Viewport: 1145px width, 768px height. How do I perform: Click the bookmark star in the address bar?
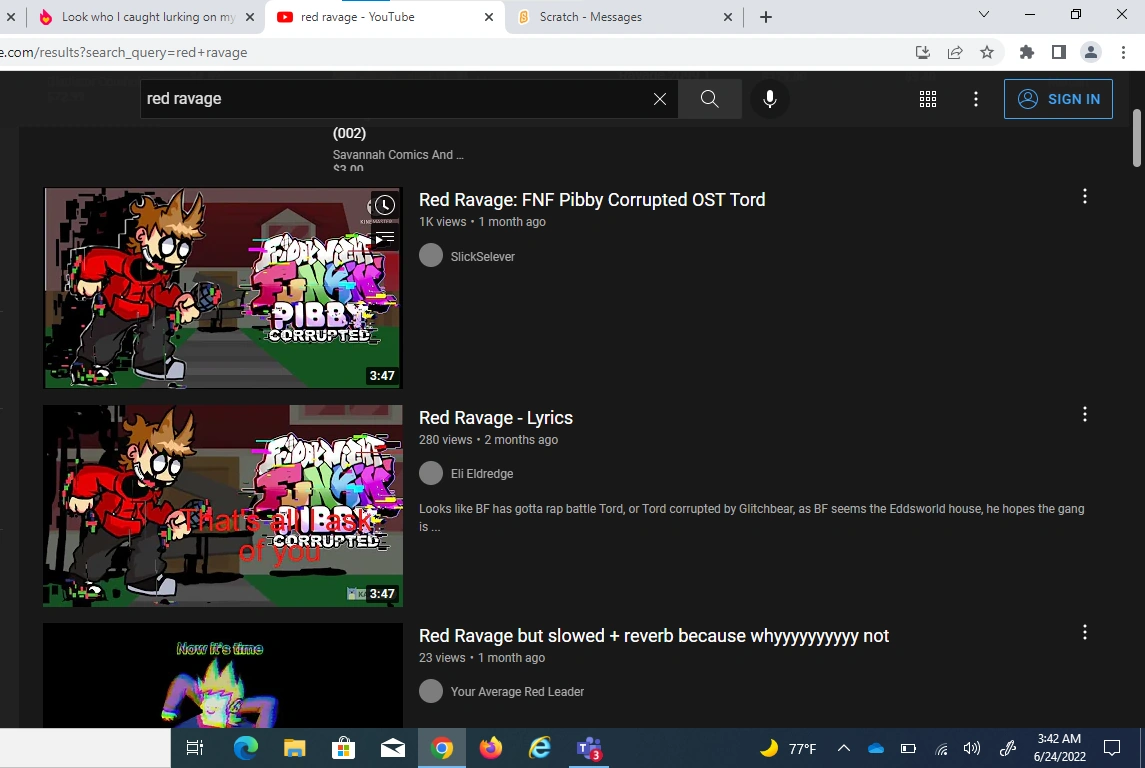[x=987, y=51]
